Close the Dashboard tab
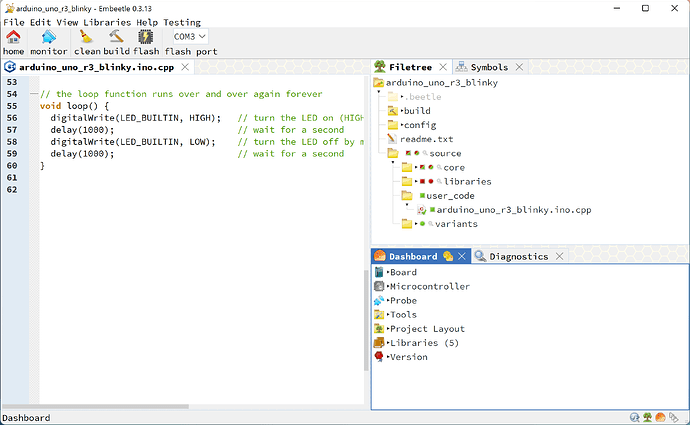The width and height of the screenshot is (690, 425). click(x=462, y=256)
